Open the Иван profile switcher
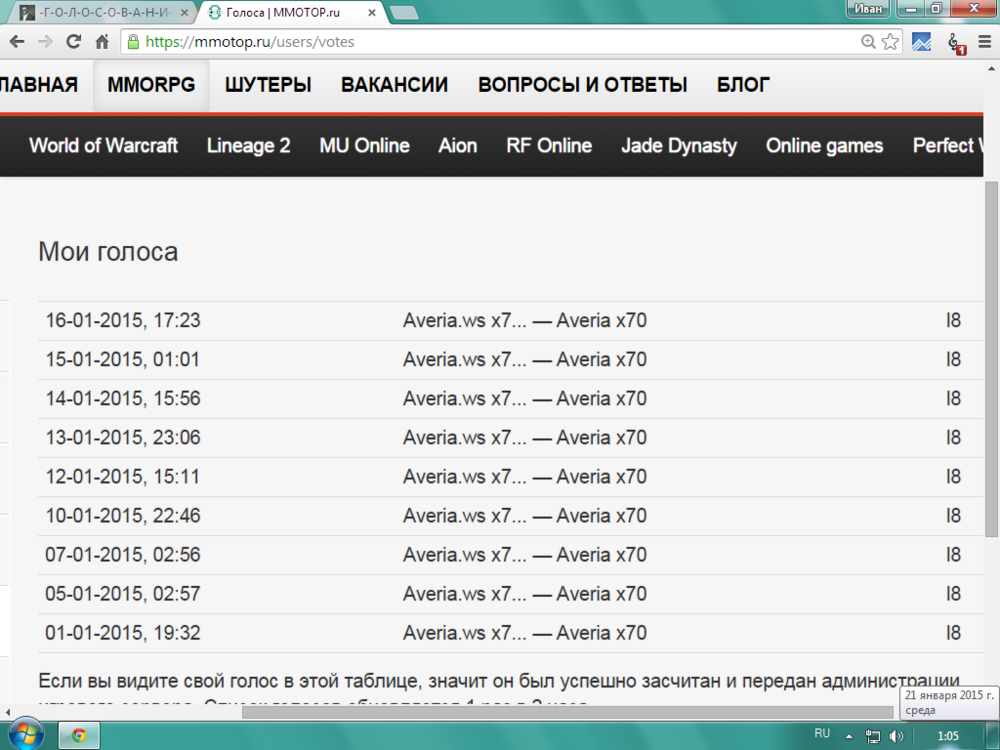The width and height of the screenshot is (1000, 750). tap(868, 7)
